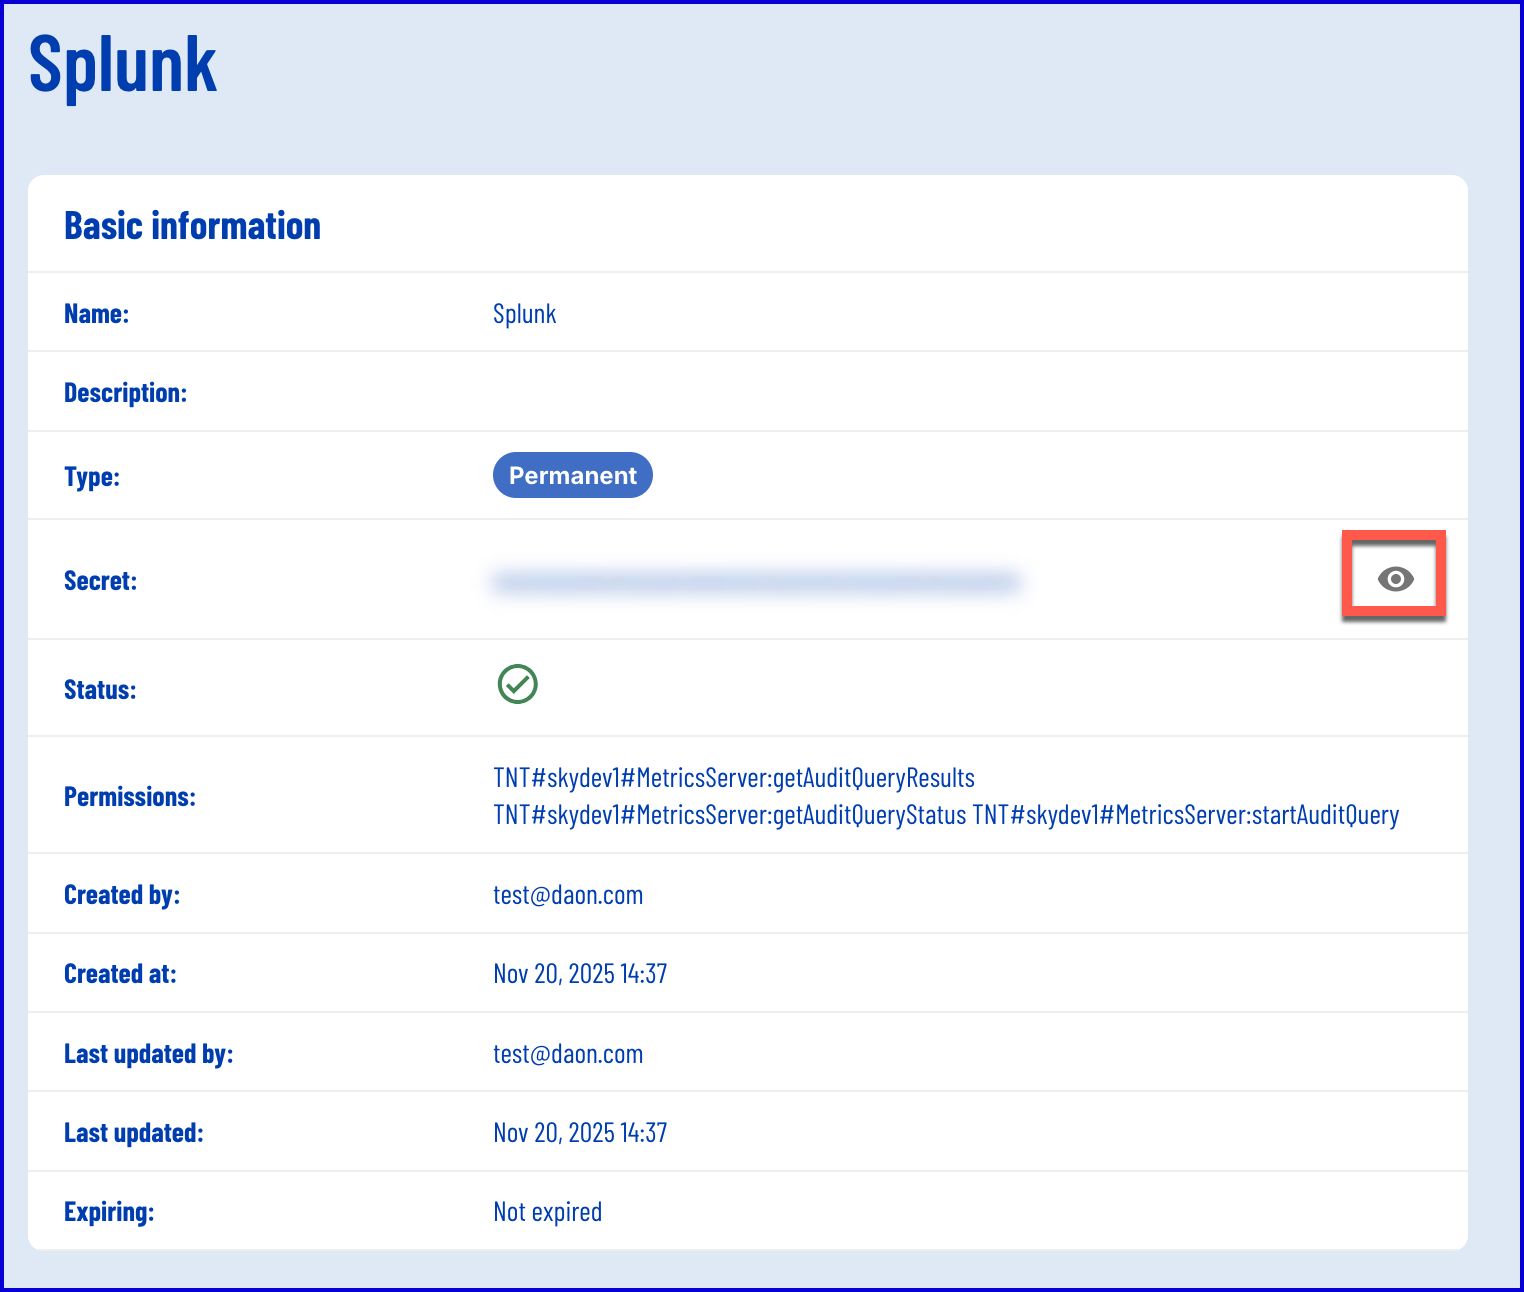Viewport: 1524px width, 1292px height.
Task: Click the getAuditQueryStatus permission text
Action: pyautogui.click(x=730, y=815)
